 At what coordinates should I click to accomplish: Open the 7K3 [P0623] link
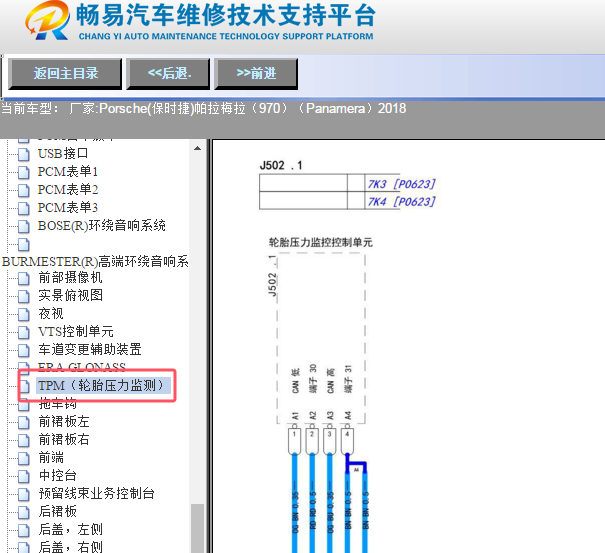point(401,184)
